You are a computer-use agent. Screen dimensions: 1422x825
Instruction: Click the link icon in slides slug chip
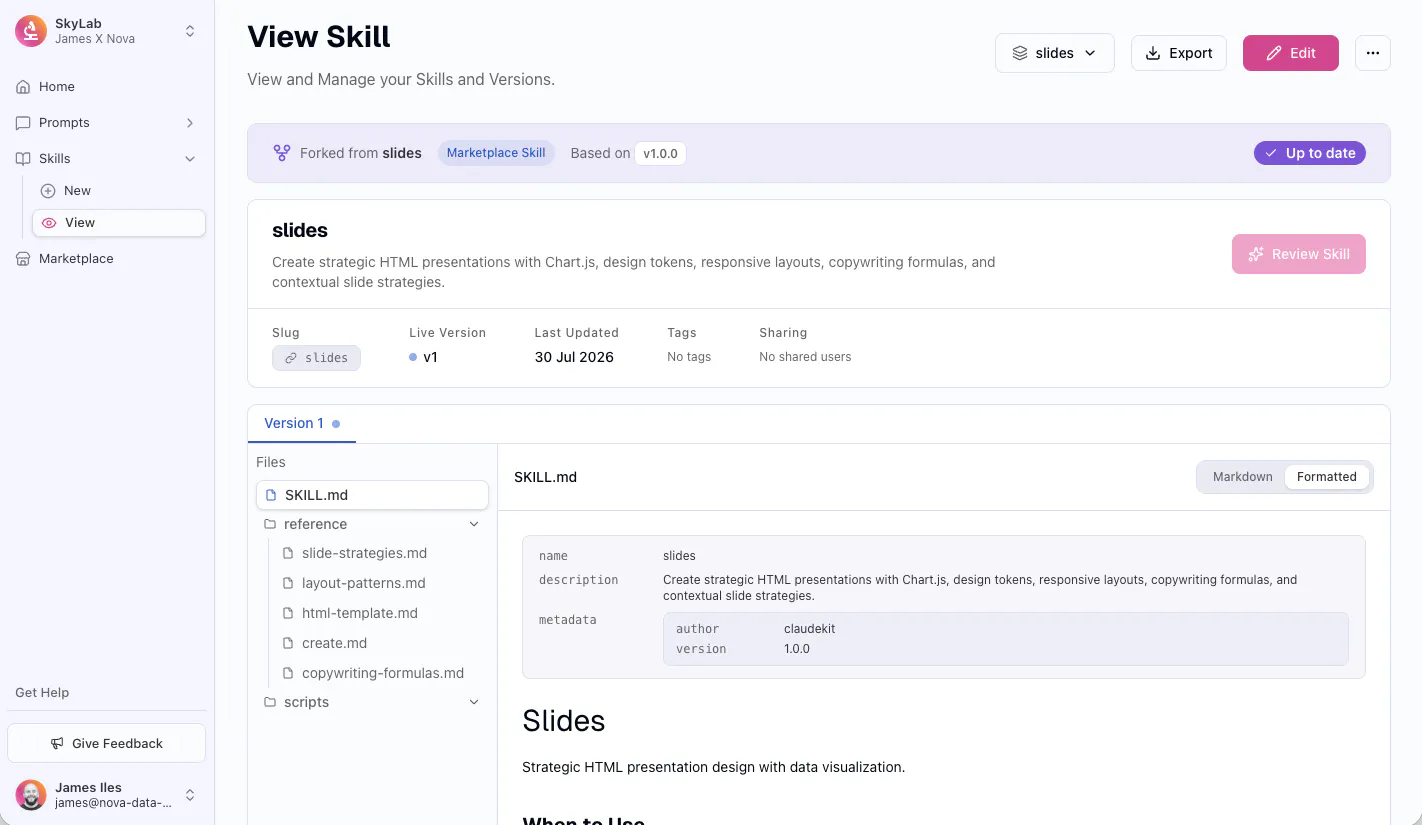tap(291, 358)
